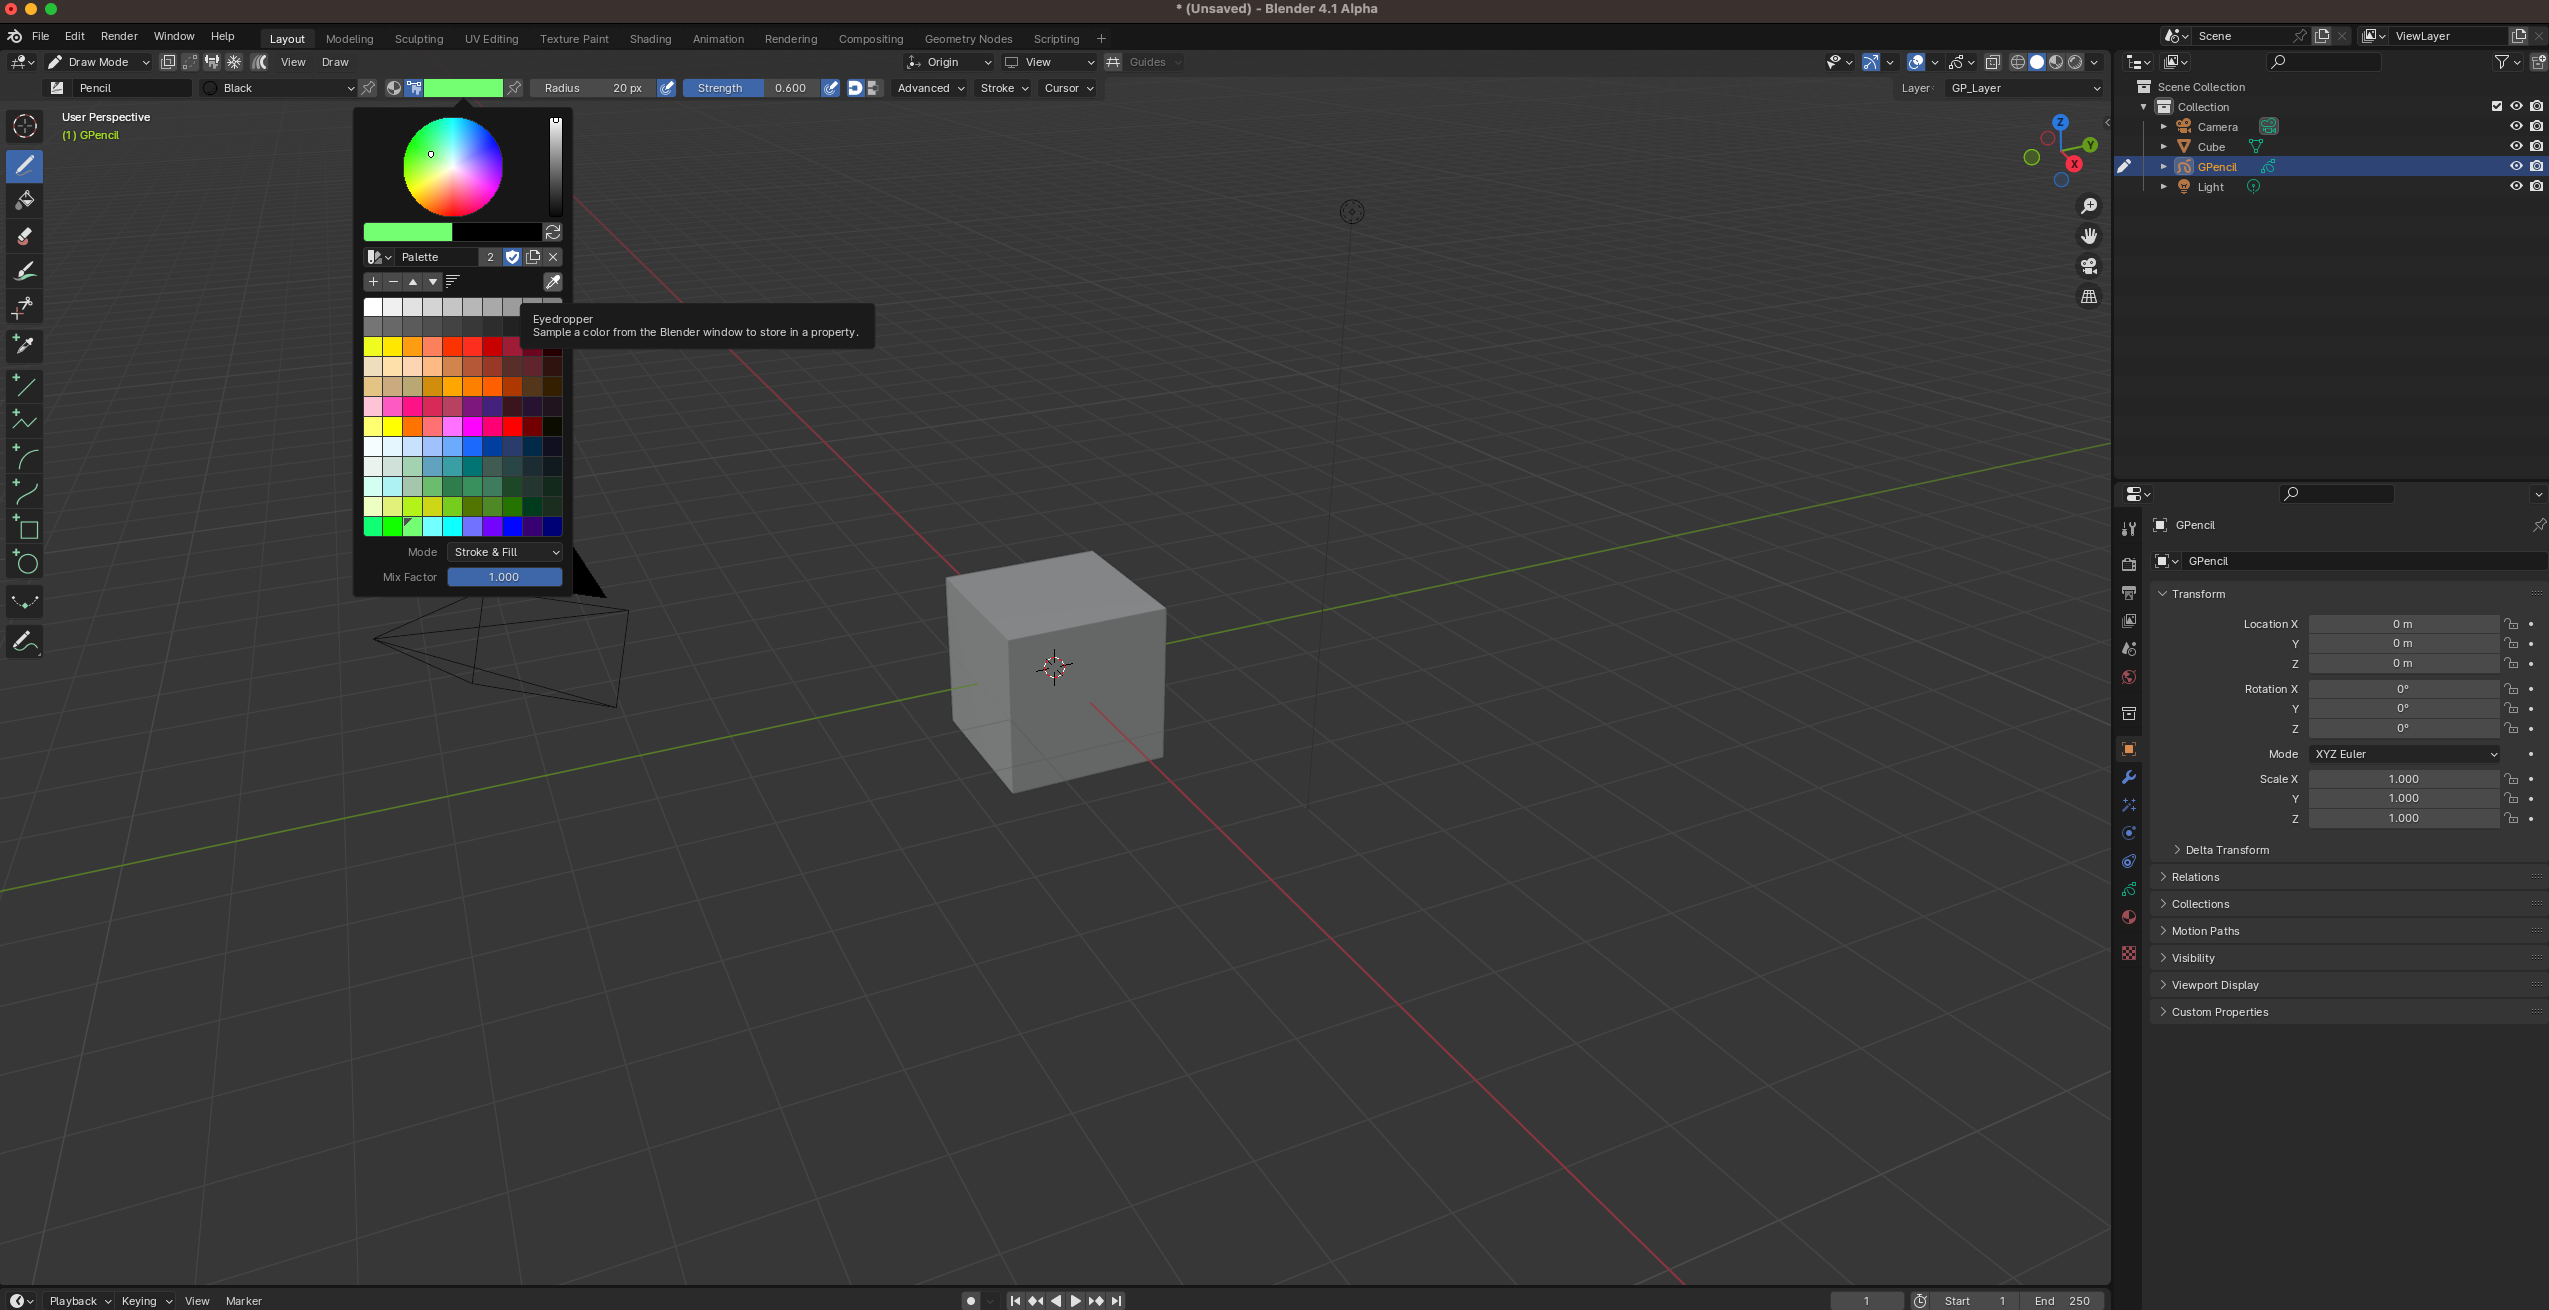2549x1310 pixels.
Task: Open the Origin stroke placement dropdown
Action: pos(949,62)
